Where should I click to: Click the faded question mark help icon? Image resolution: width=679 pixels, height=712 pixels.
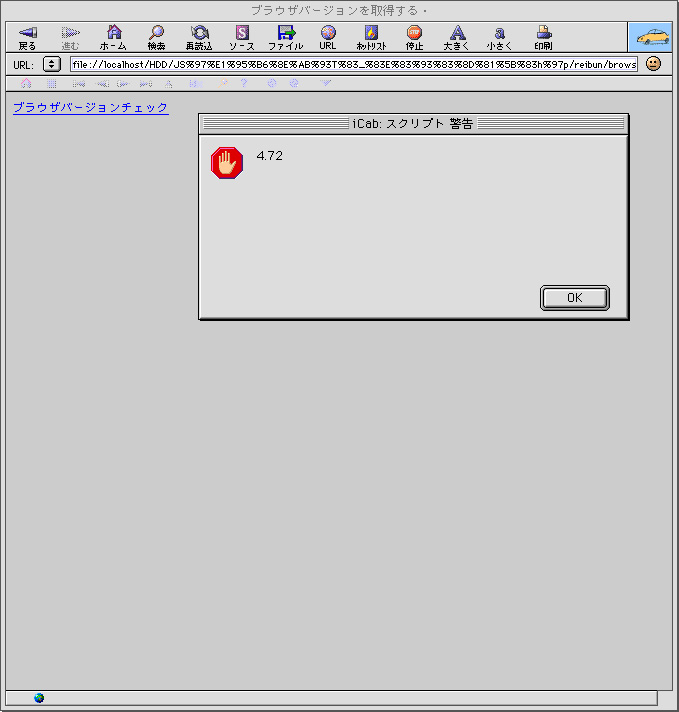coord(244,84)
